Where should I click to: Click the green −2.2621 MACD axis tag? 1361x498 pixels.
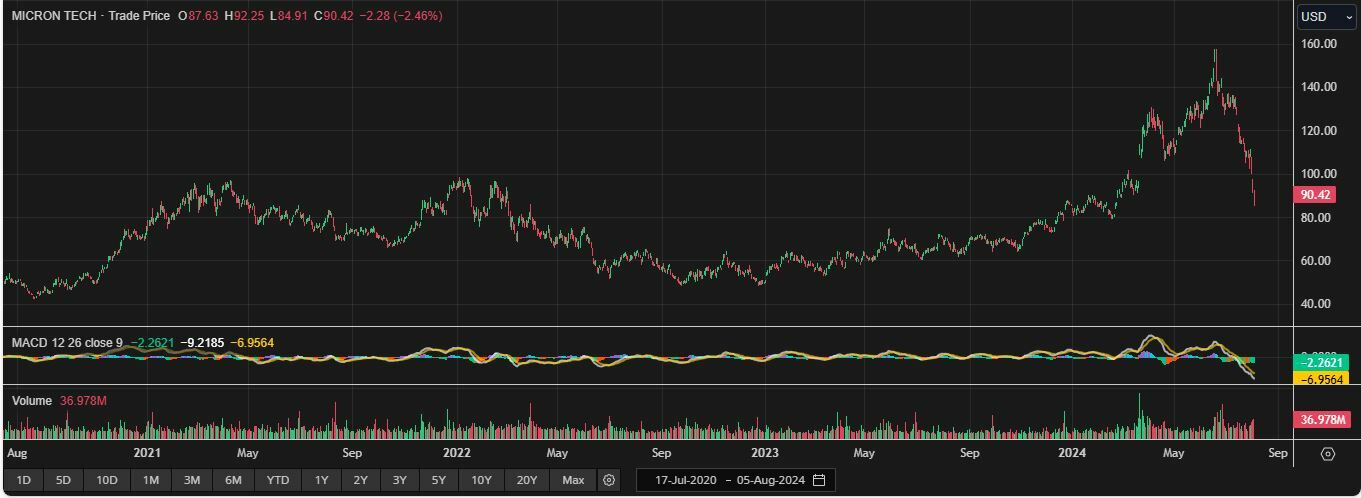(x=1322, y=363)
